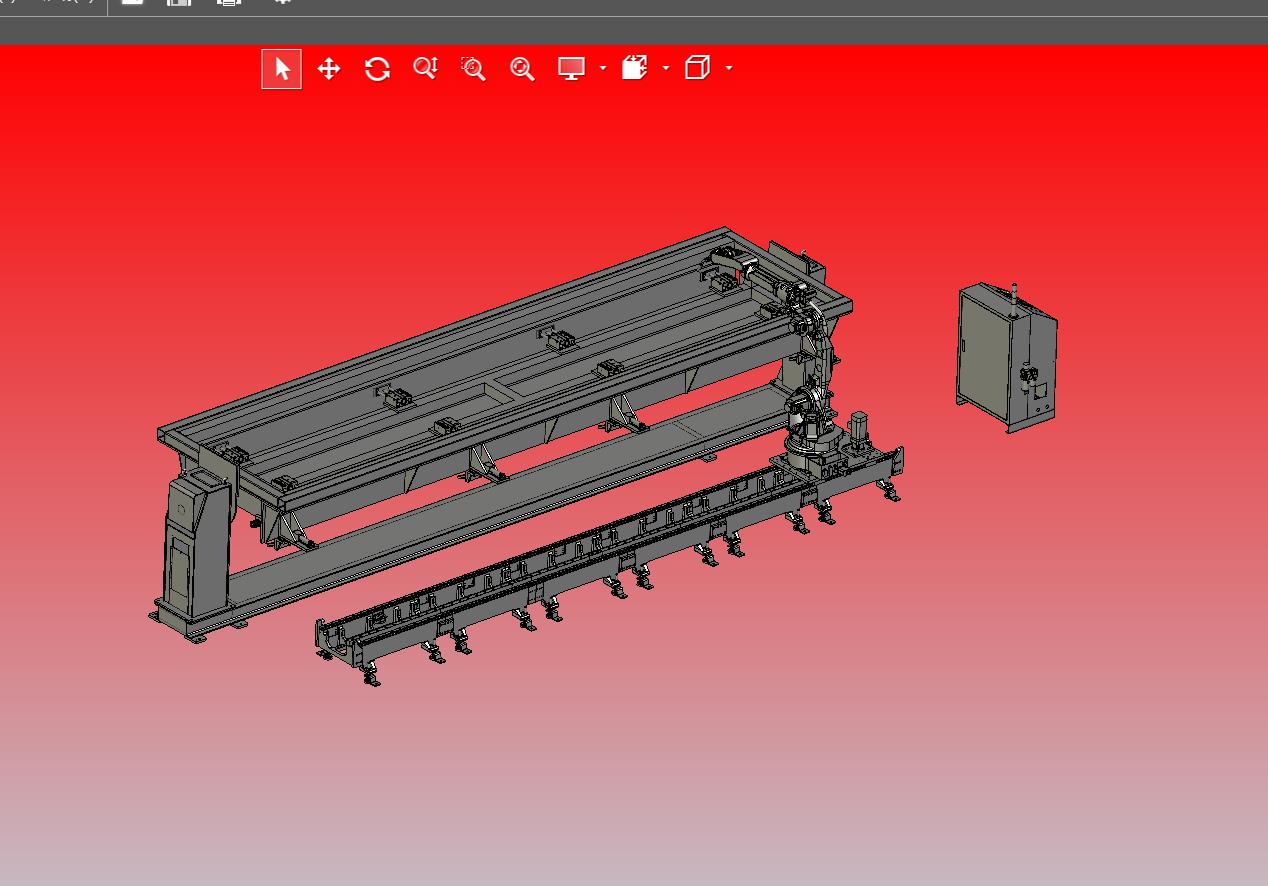Select the control cabinet model
This screenshot has height=886, width=1268.
(1006, 358)
